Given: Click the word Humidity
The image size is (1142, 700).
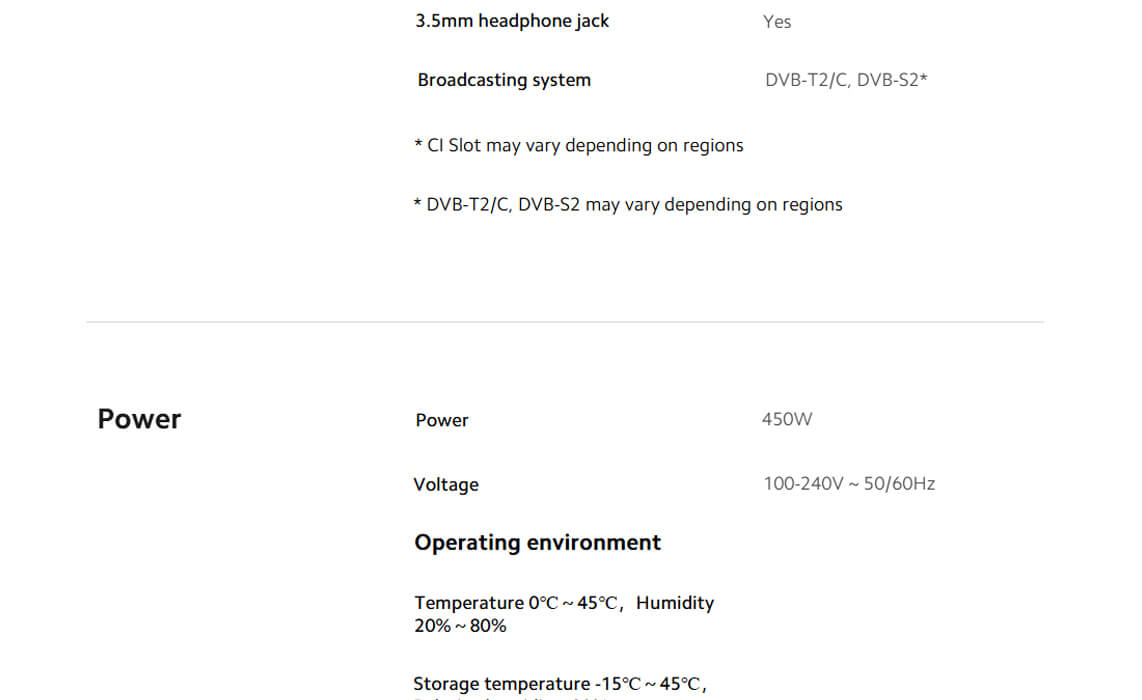Looking at the screenshot, I should click(x=675, y=603).
